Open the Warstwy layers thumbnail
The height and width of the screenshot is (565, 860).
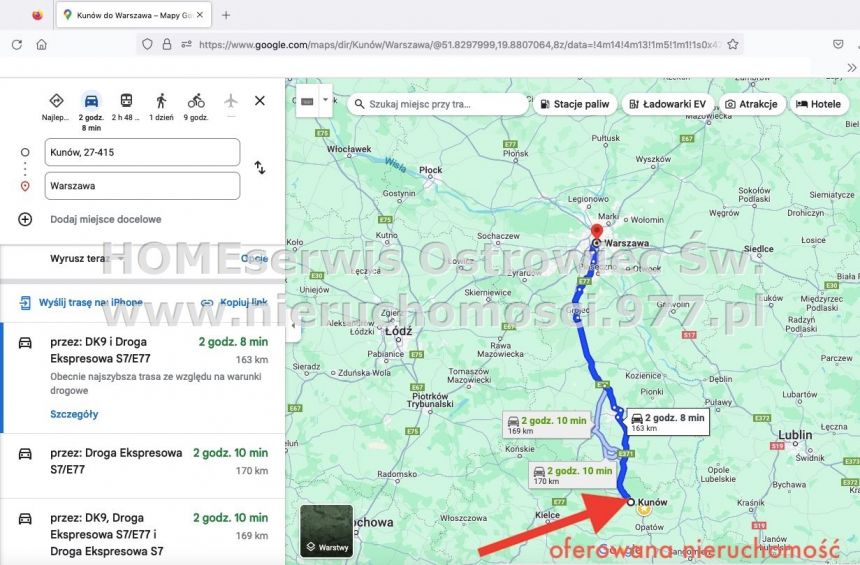[327, 531]
